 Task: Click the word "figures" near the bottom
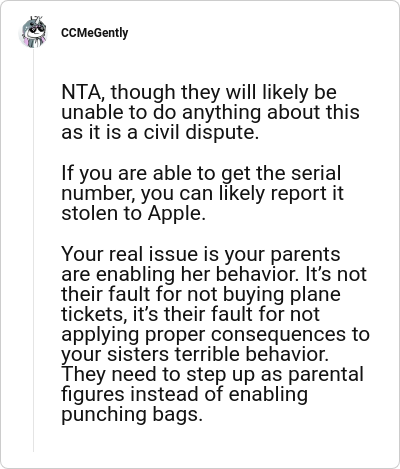(93, 395)
